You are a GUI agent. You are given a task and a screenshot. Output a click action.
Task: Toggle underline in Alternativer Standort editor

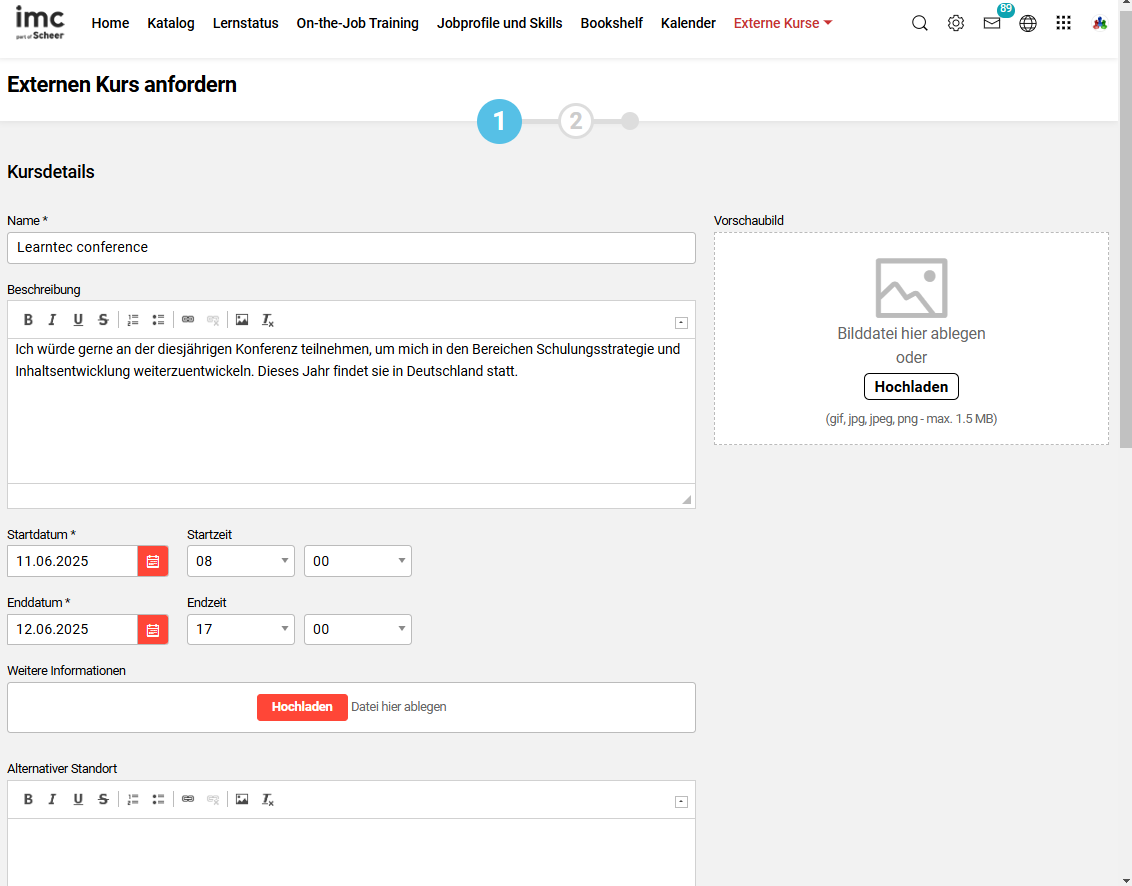click(78, 799)
